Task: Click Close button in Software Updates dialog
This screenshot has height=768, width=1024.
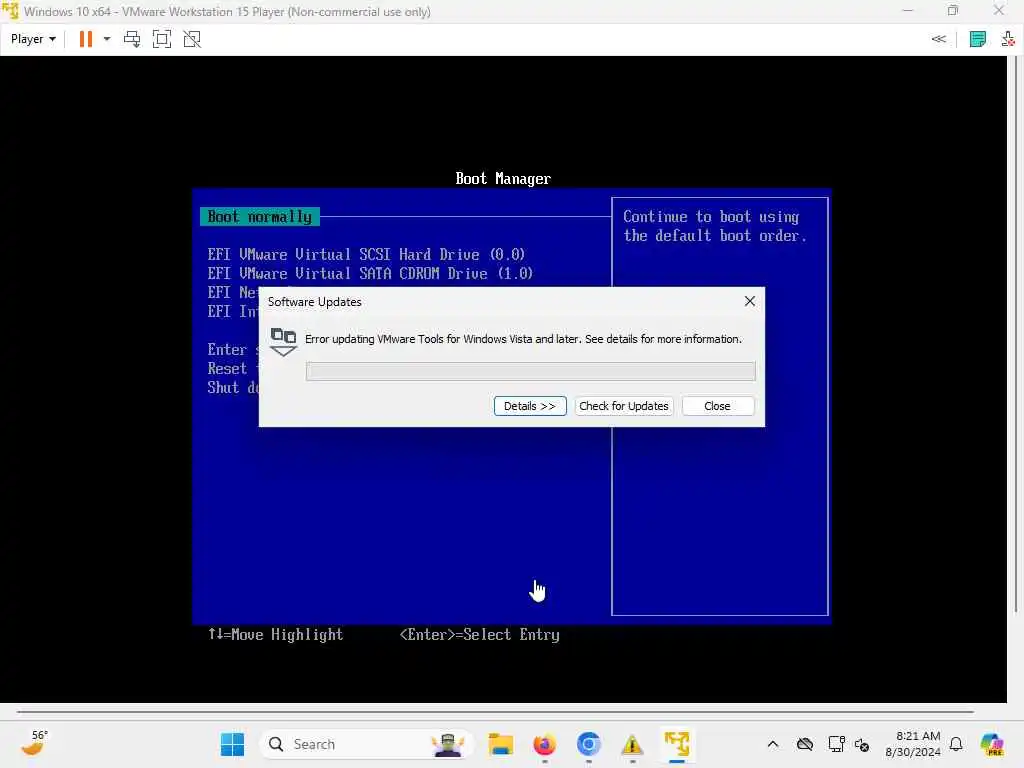Action: (717, 406)
